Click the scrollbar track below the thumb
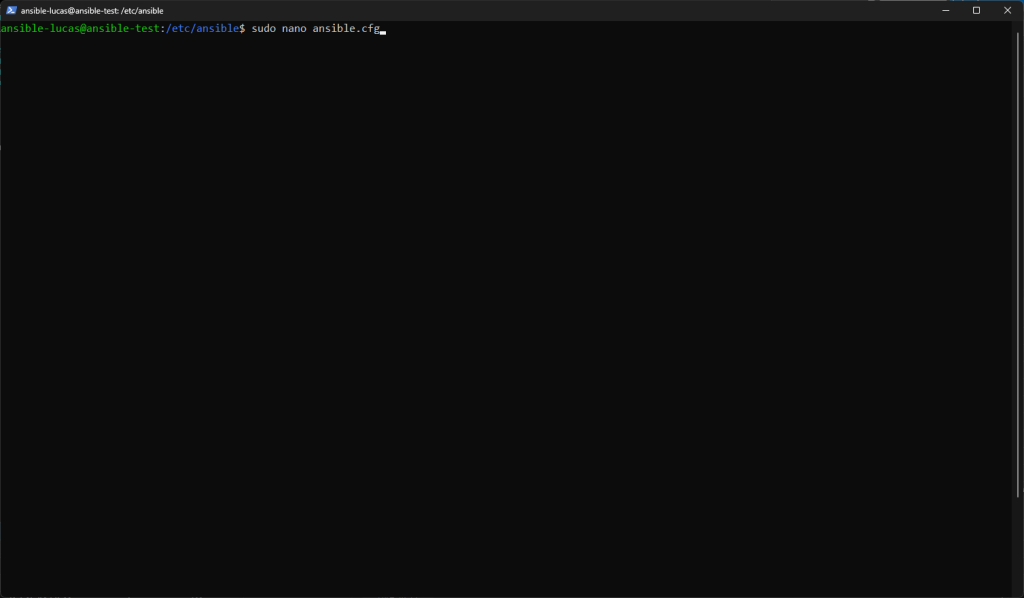Image resolution: width=1024 pixels, height=598 pixels. click(x=1020, y=550)
